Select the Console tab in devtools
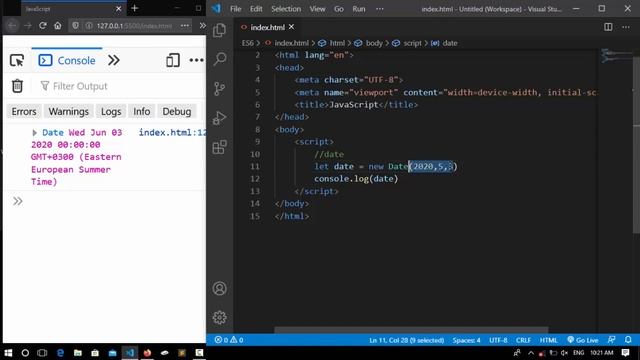640x360 pixels. click(x=67, y=60)
